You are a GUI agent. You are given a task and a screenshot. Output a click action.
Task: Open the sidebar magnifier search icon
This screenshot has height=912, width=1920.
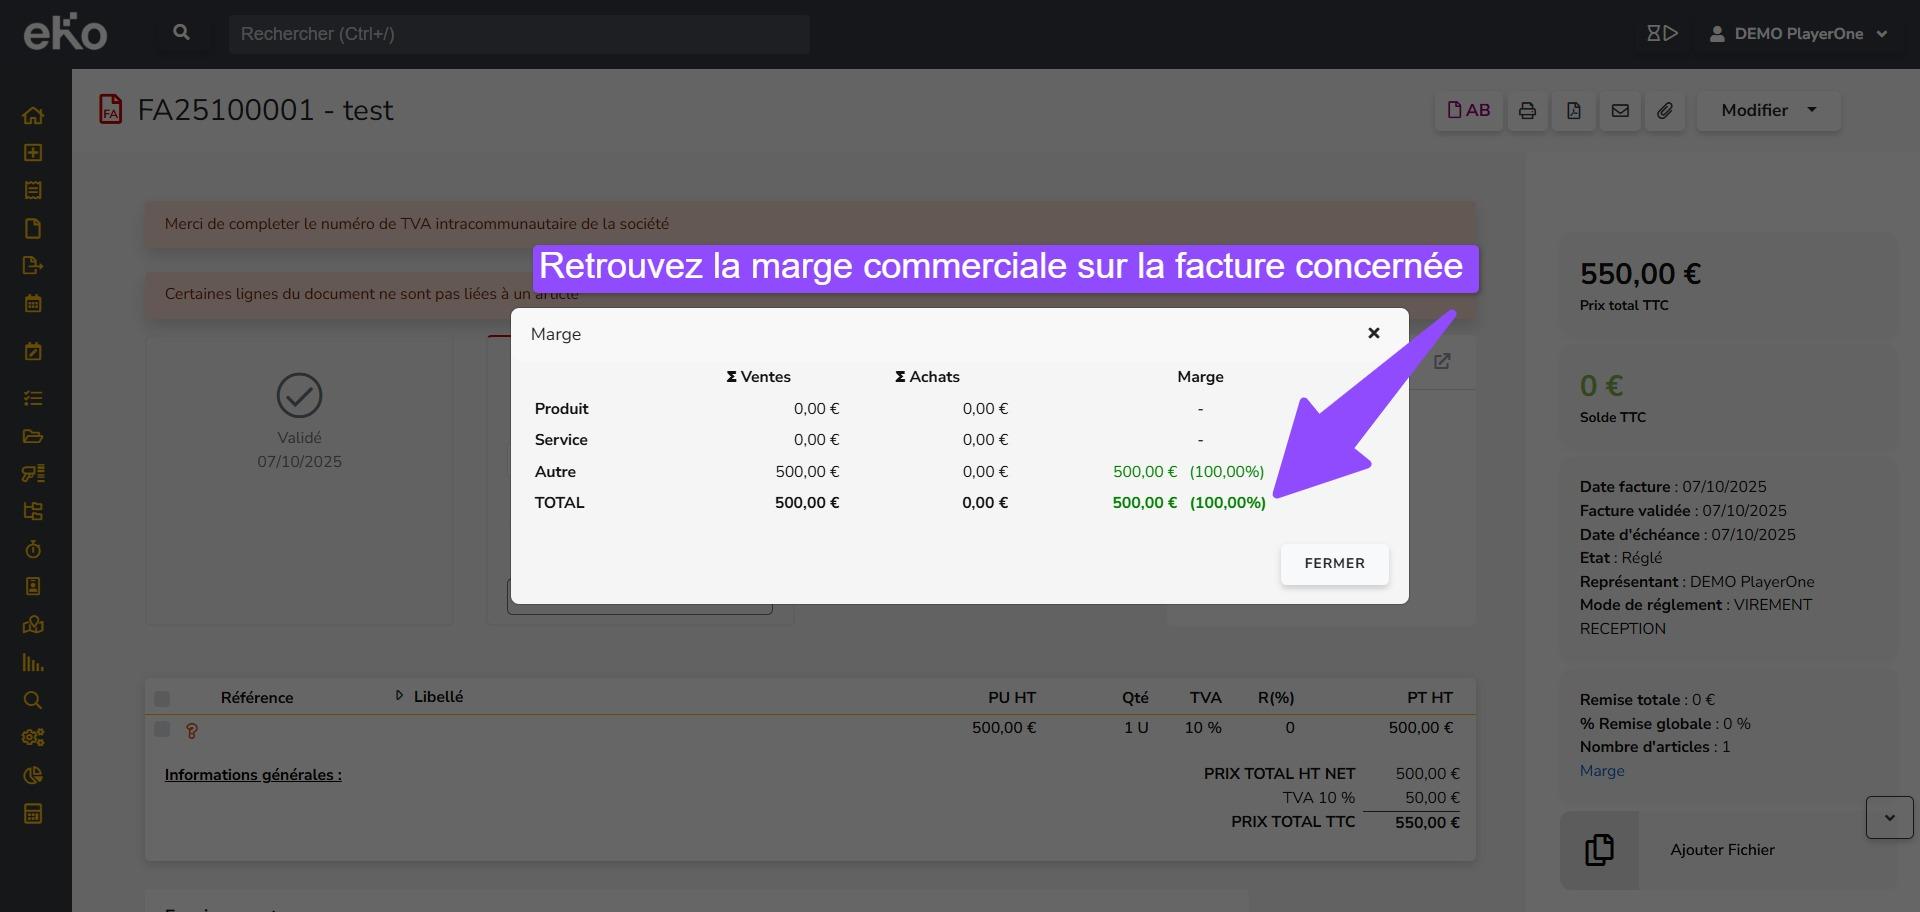33,700
